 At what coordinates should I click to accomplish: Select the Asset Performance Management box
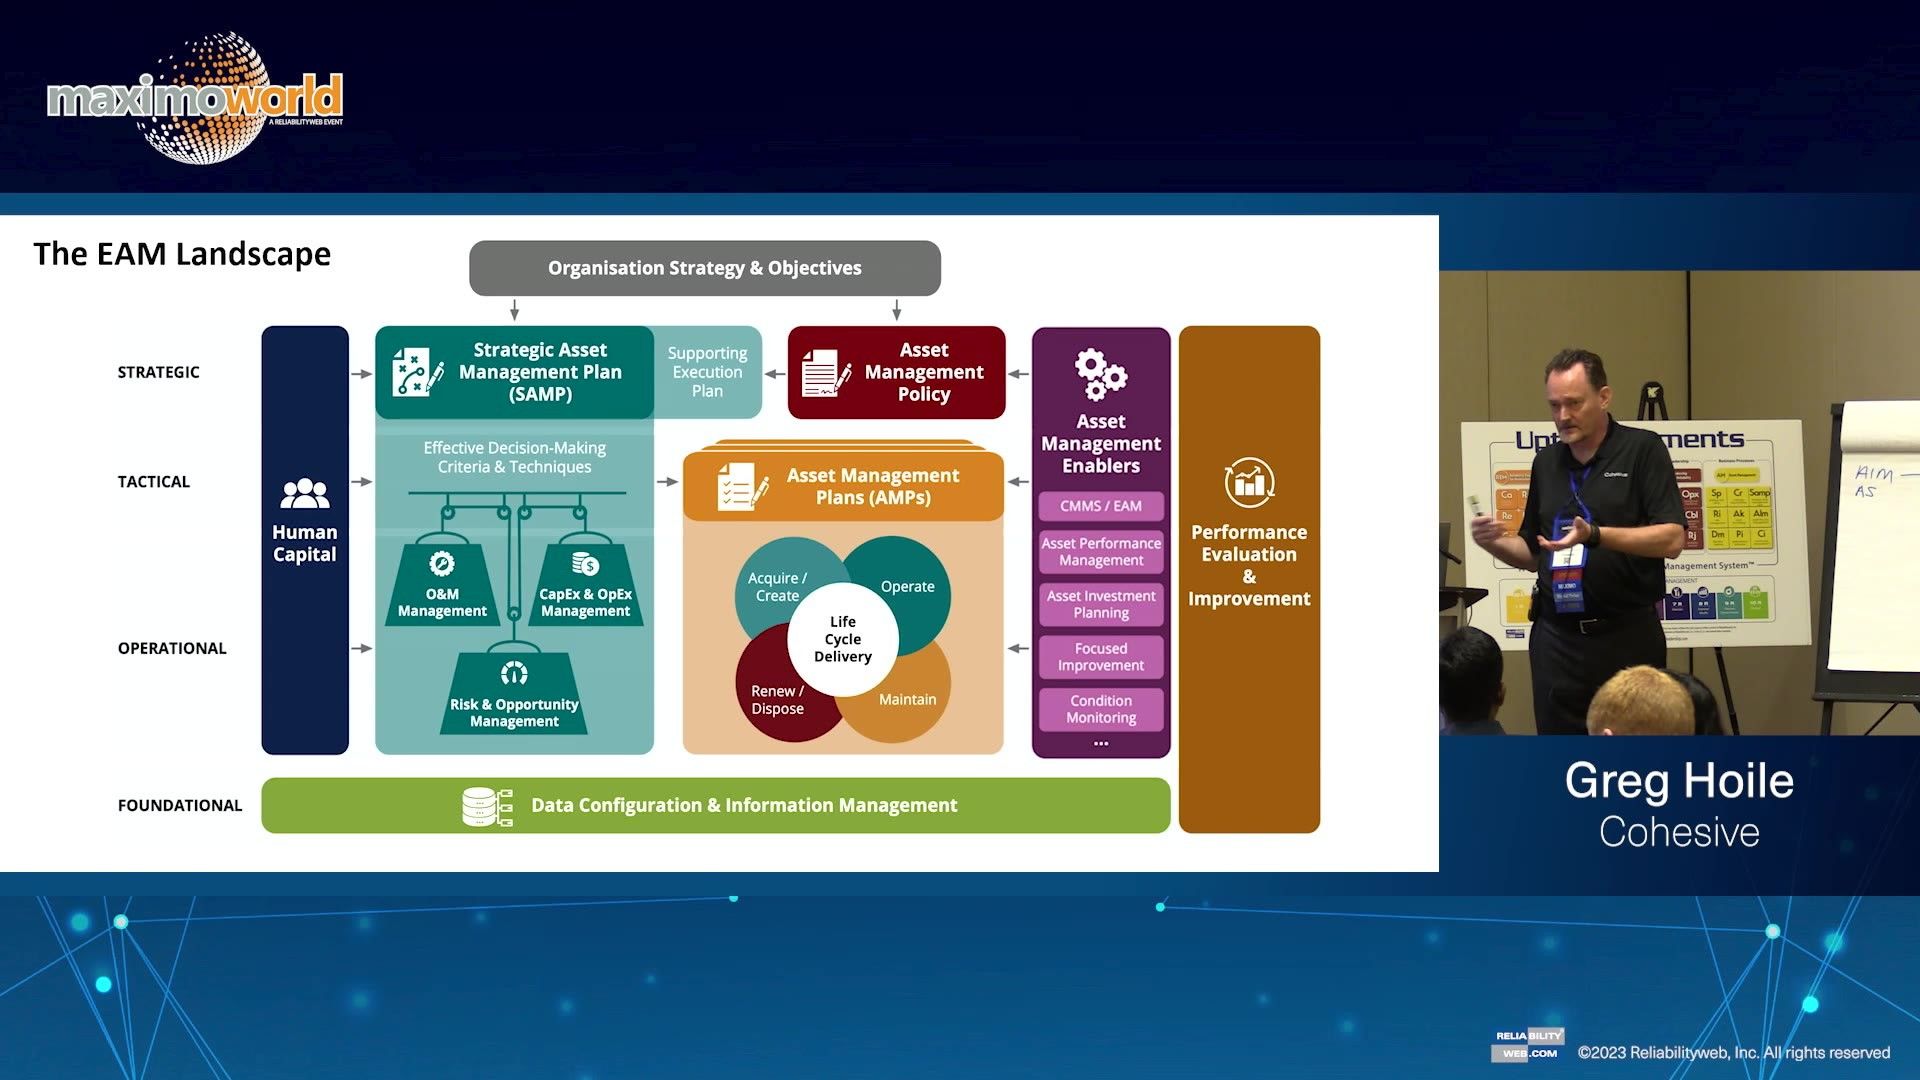click(1100, 552)
